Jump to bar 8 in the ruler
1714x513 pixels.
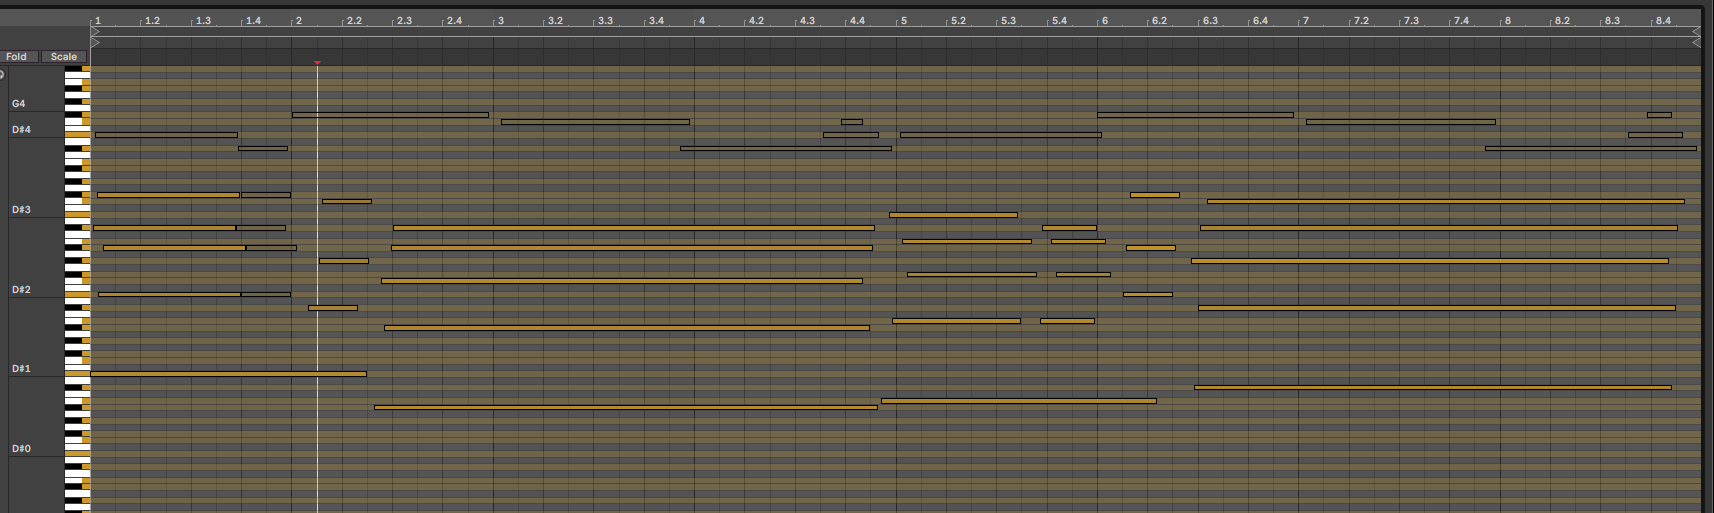click(x=1508, y=20)
